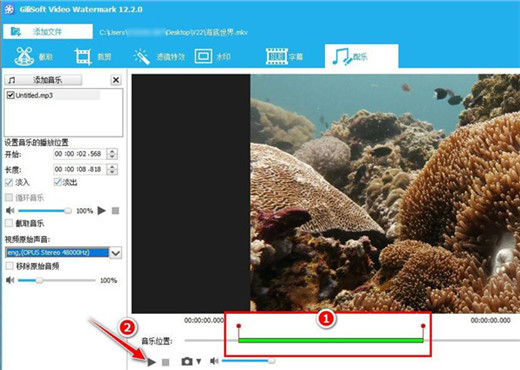This screenshot has height=370, width=520.
Task: Click the file path text ending in .mkv
Action: click(173, 32)
